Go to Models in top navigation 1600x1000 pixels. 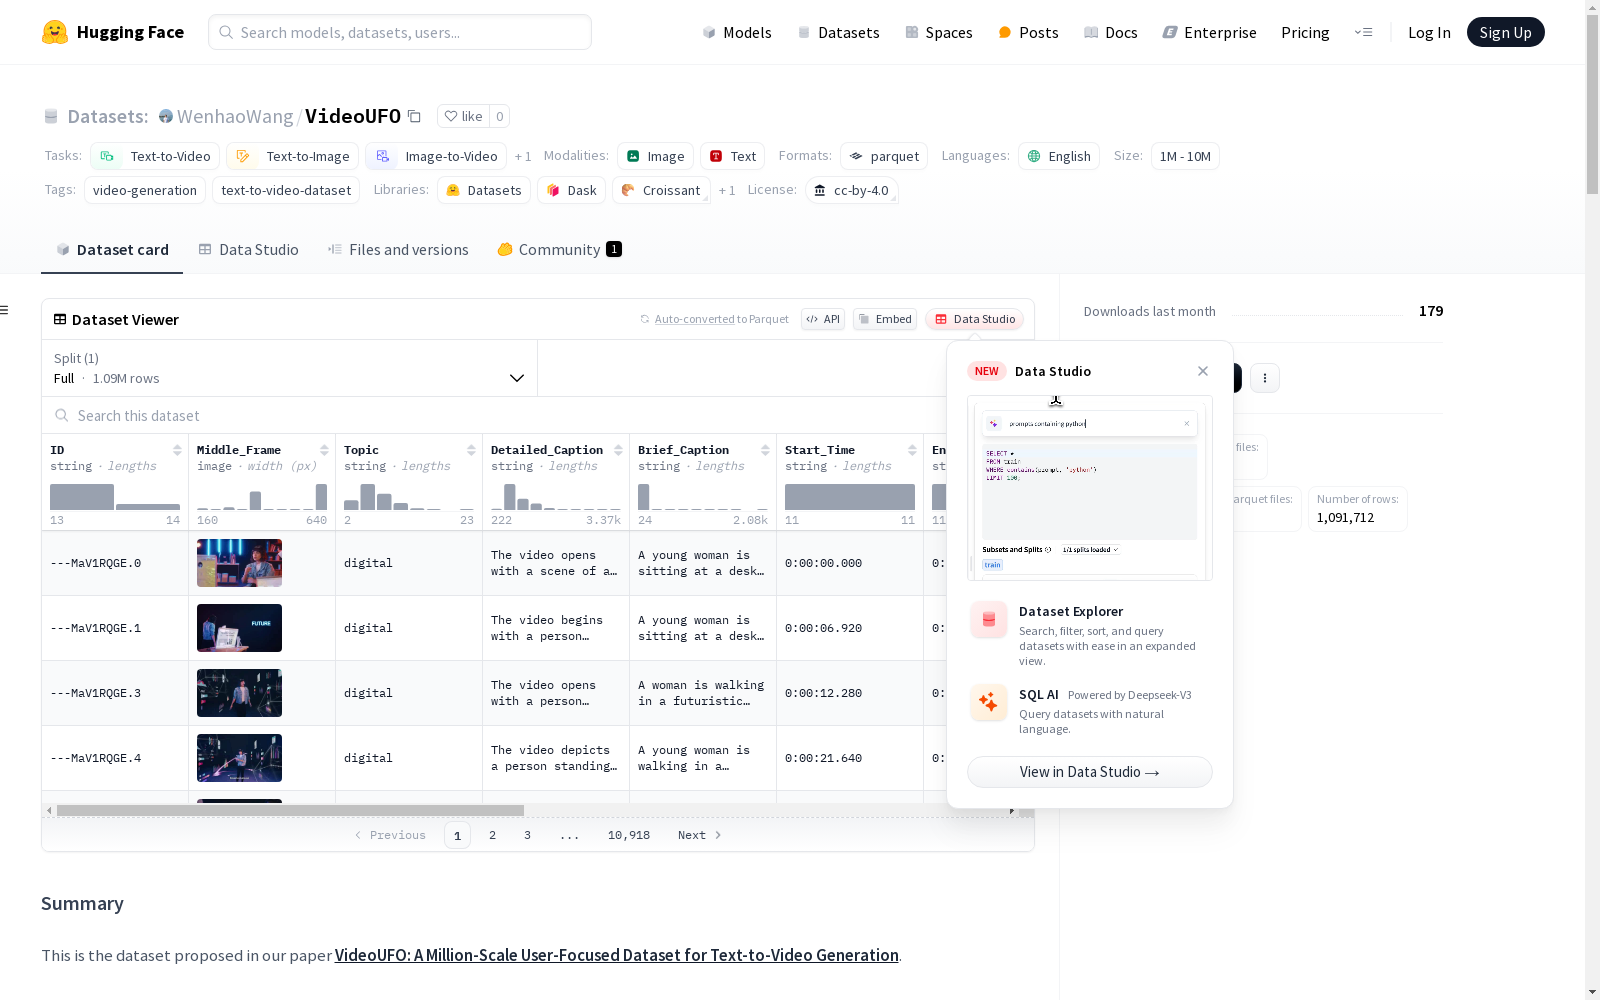point(737,32)
